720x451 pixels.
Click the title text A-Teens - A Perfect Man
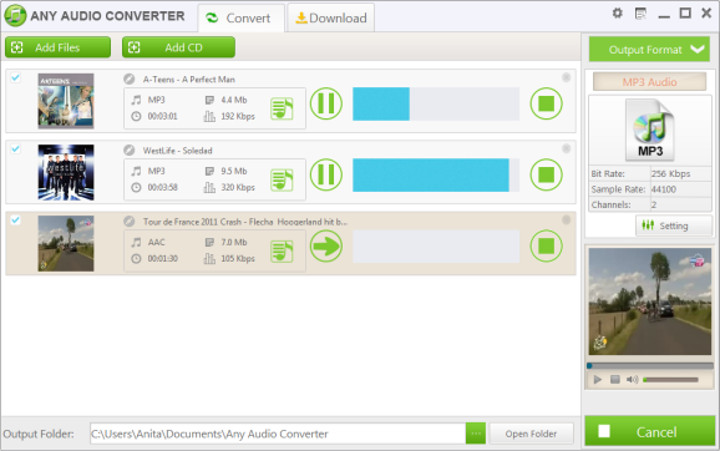189,79
